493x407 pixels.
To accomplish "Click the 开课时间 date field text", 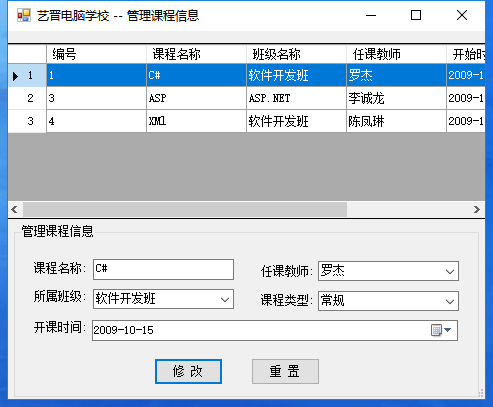I will point(123,330).
